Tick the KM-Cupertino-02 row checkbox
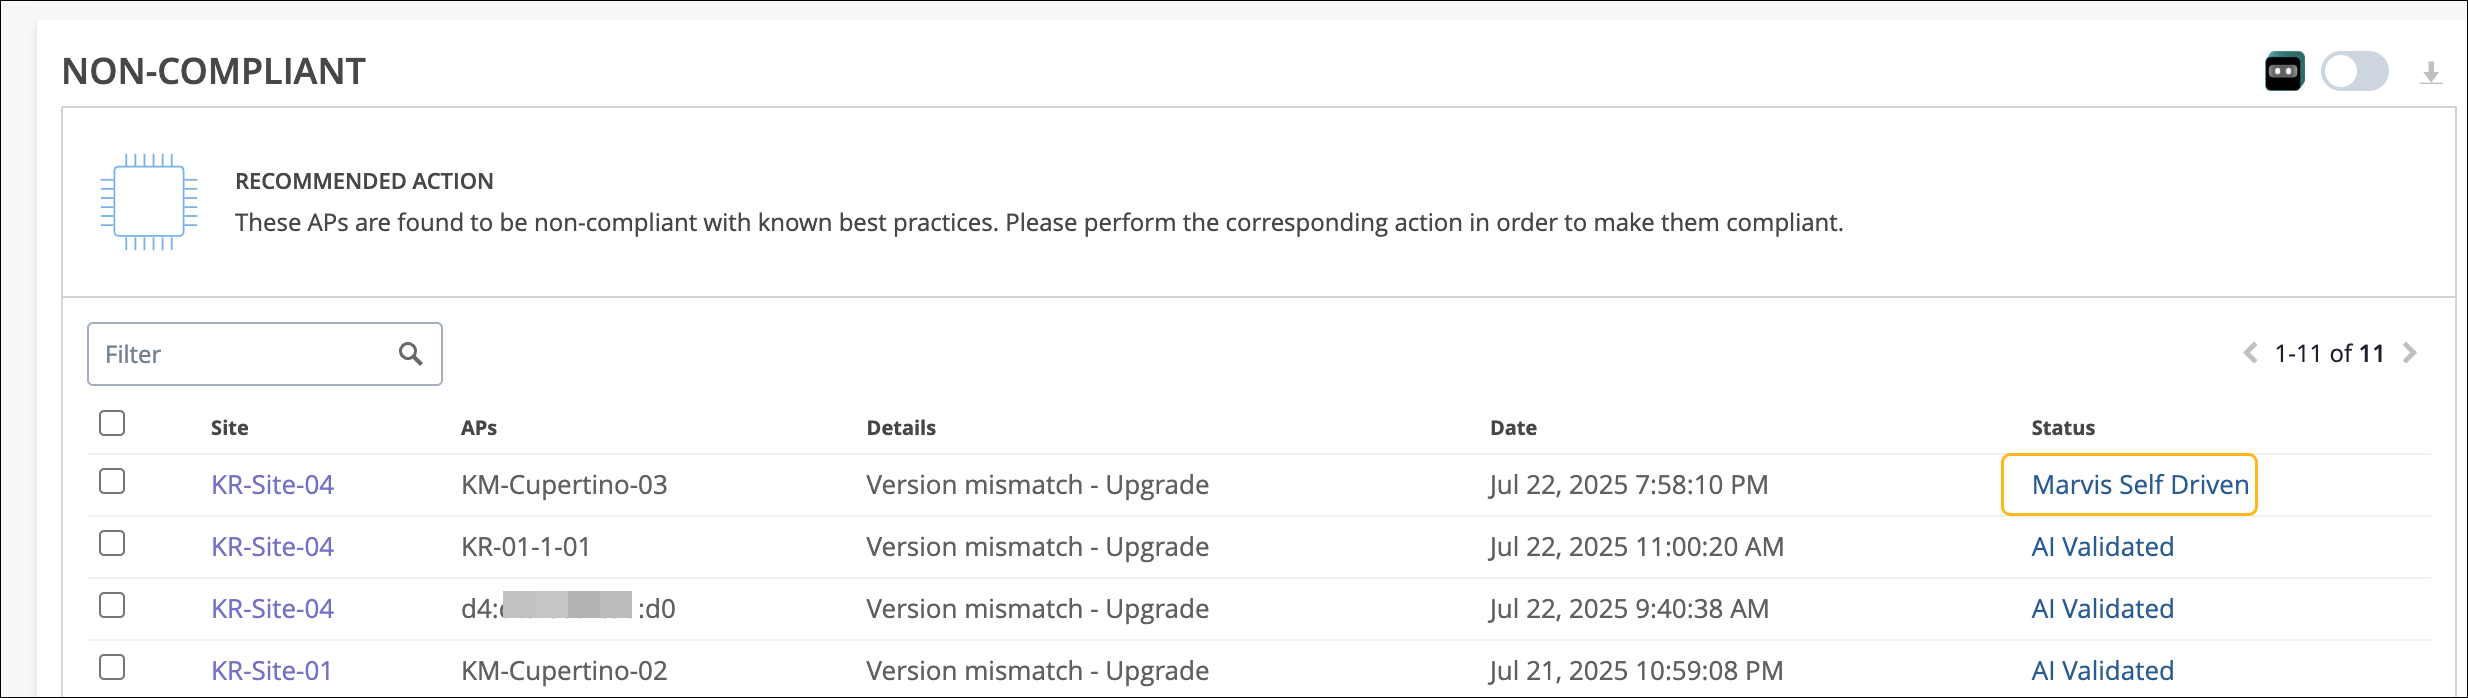This screenshot has height=698, width=2468. click(112, 667)
